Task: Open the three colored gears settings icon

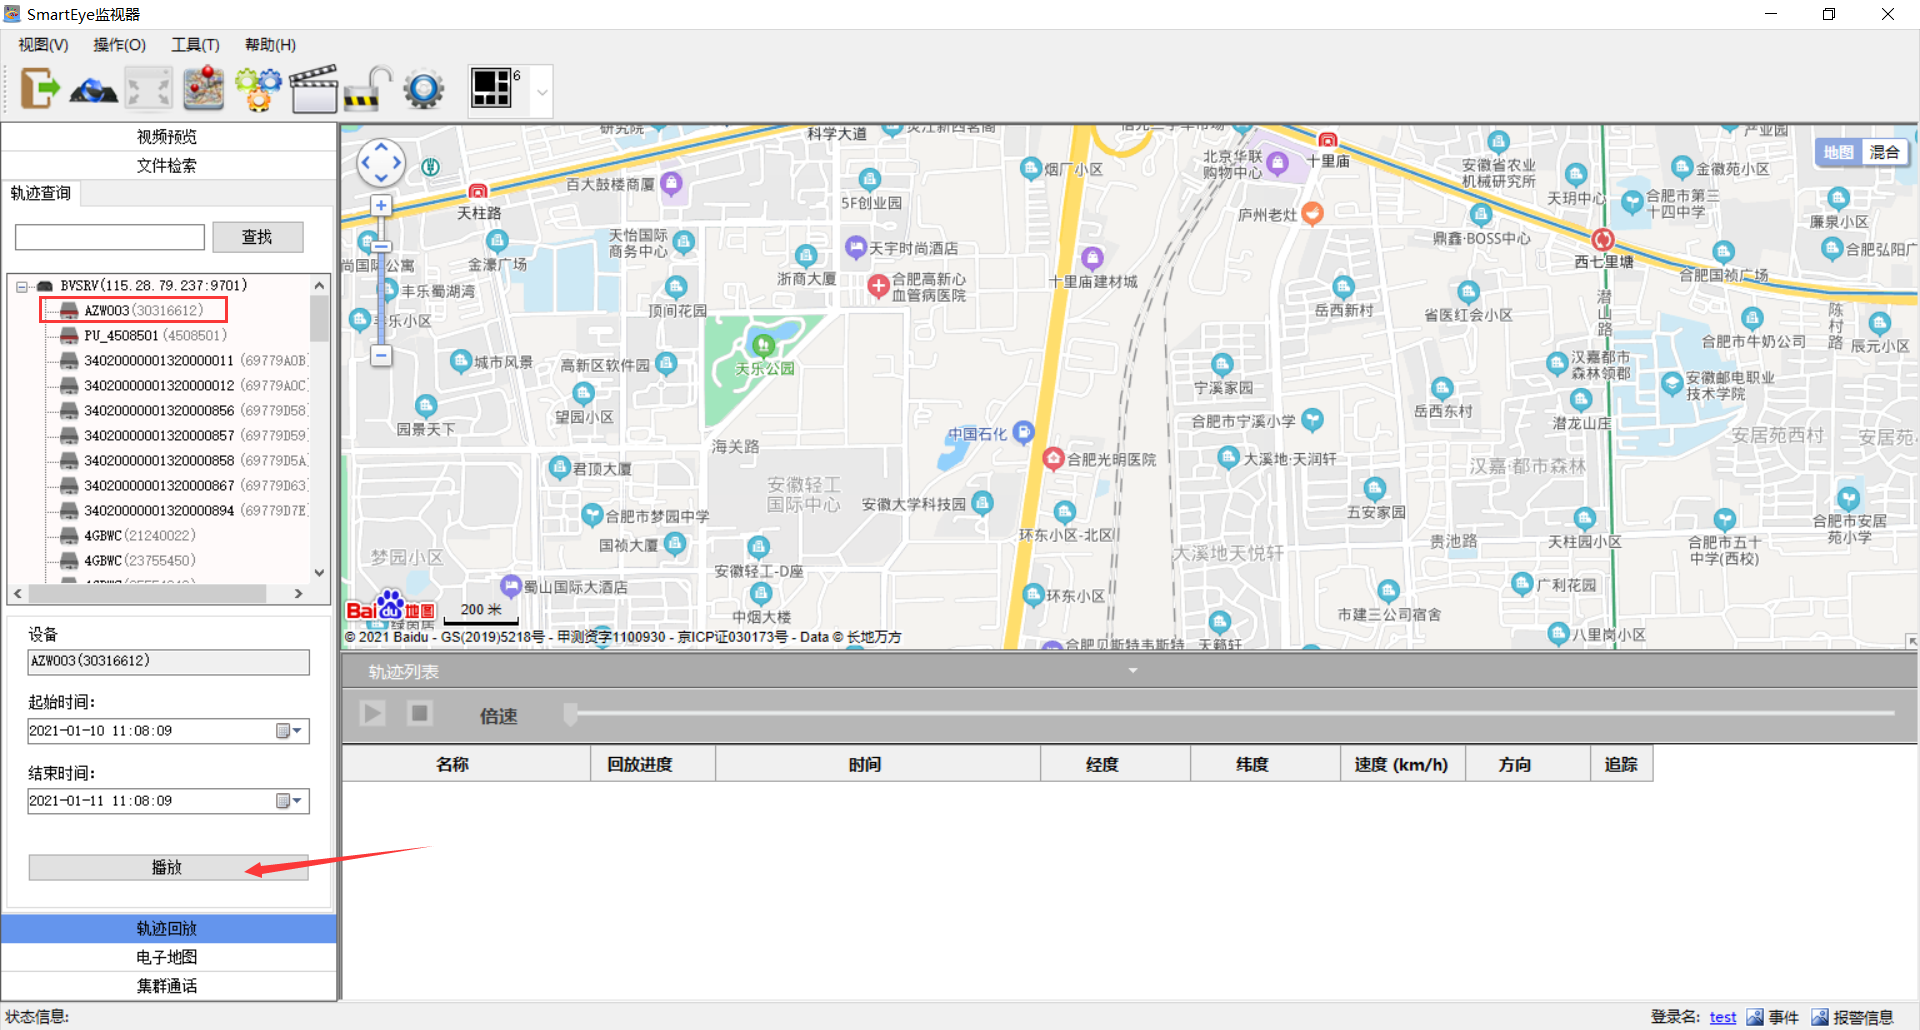Action: (258, 89)
